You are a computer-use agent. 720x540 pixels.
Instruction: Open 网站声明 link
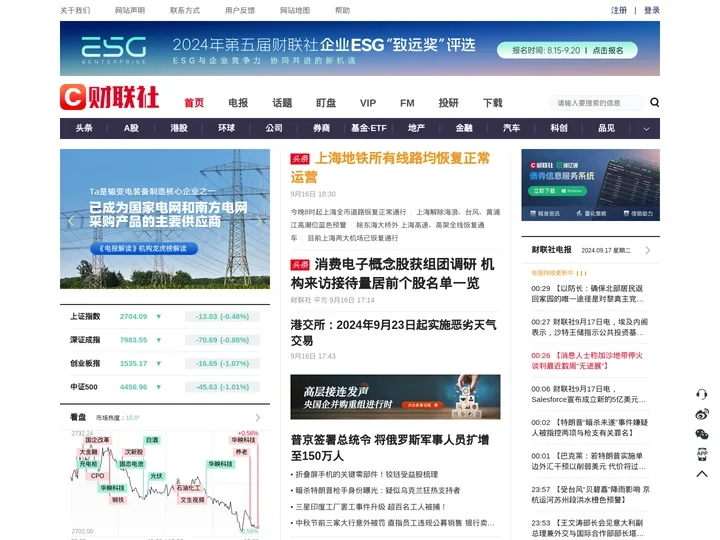[x=130, y=10]
